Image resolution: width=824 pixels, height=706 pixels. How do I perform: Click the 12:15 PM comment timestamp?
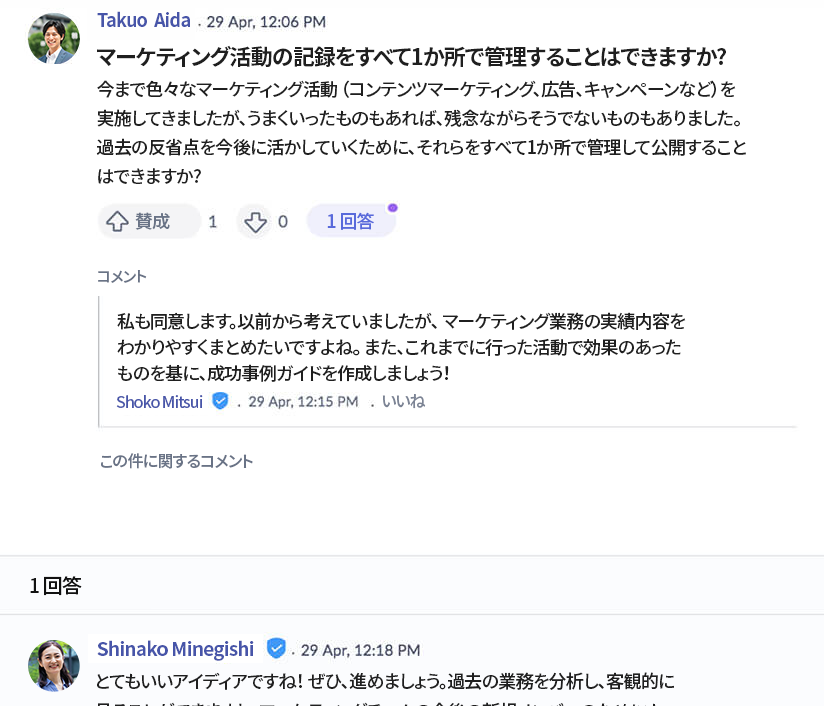tap(303, 401)
